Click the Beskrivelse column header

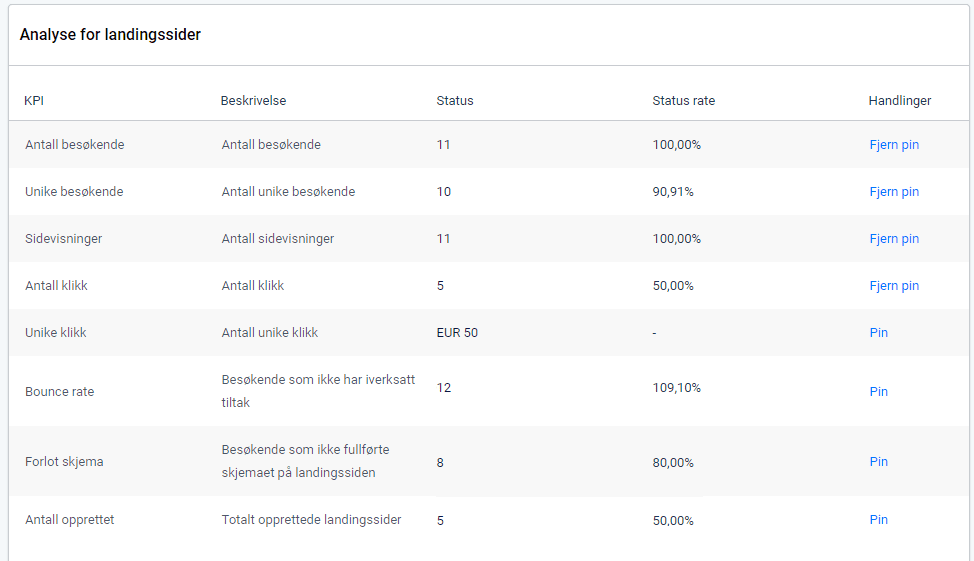click(253, 101)
